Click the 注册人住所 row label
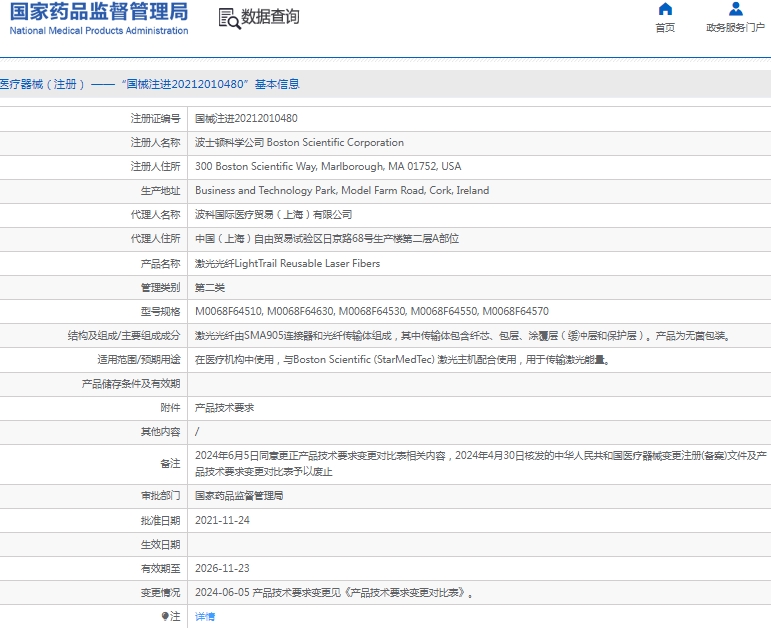Viewport: 771px width, 628px height. point(155,167)
